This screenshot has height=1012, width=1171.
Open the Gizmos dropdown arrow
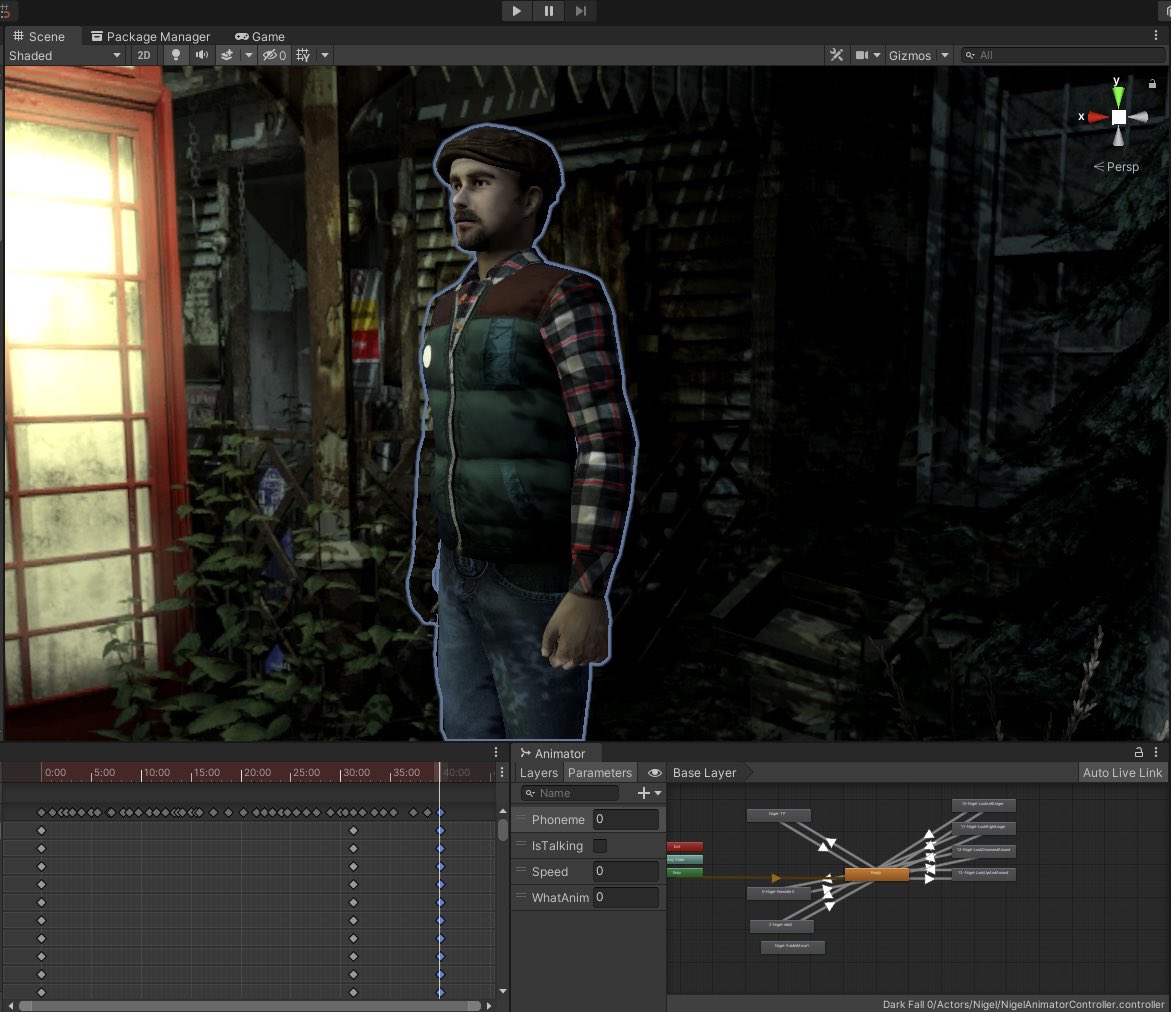click(x=945, y=55)
